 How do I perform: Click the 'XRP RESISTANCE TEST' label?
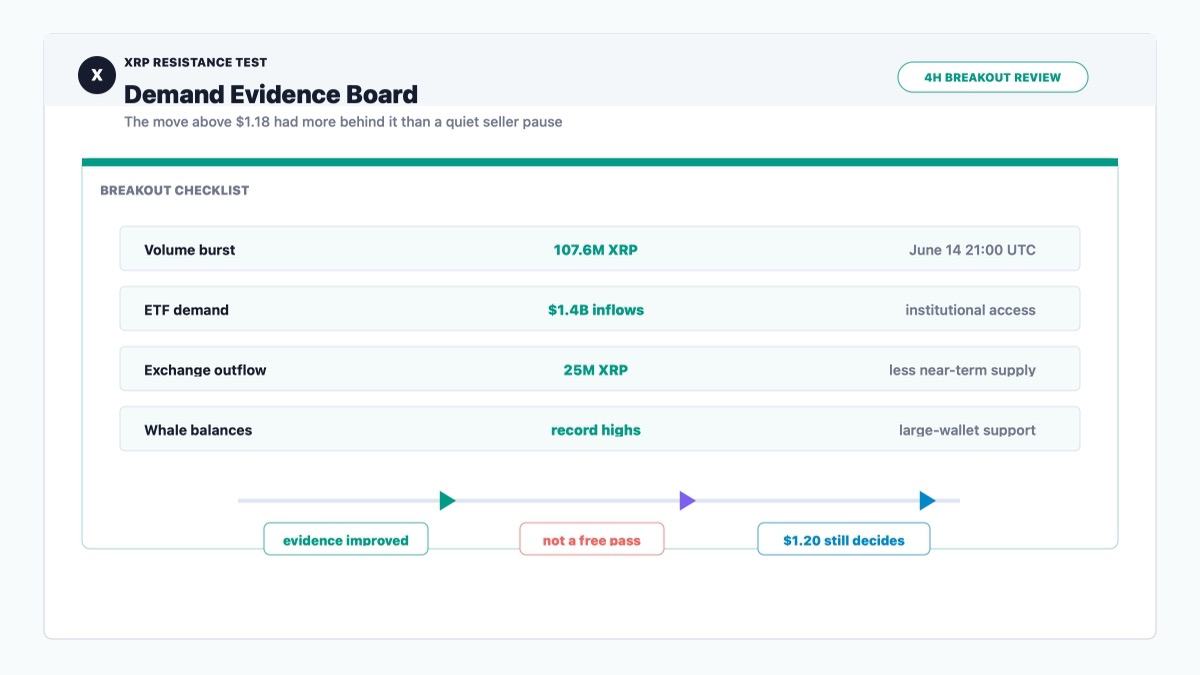pos(196,62)
